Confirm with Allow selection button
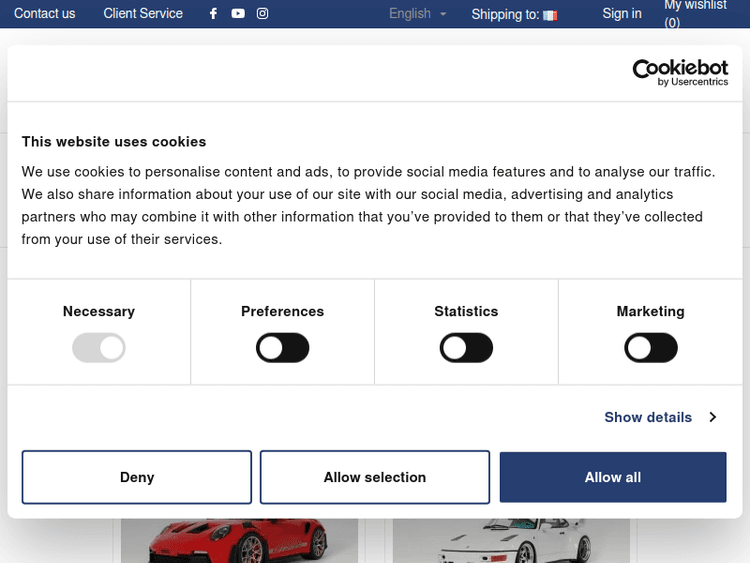The image size is (750, 563). coord(375,477)
